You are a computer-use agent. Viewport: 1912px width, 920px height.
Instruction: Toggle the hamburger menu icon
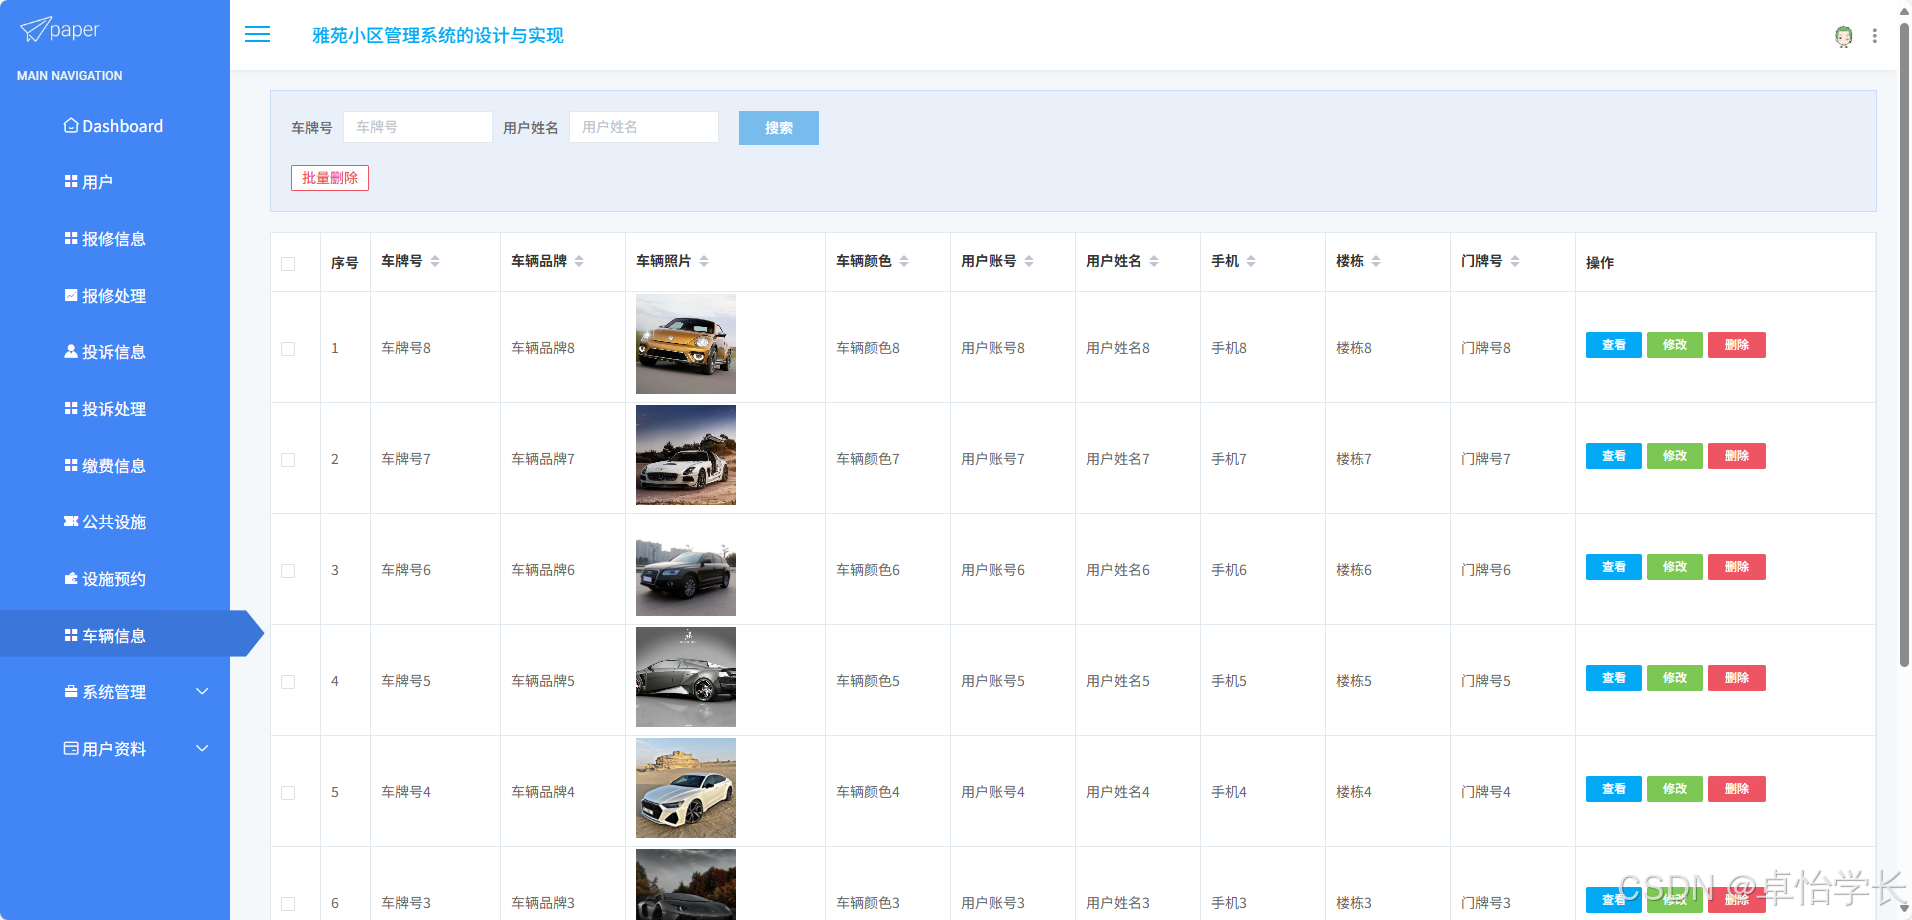coord(258,35)
